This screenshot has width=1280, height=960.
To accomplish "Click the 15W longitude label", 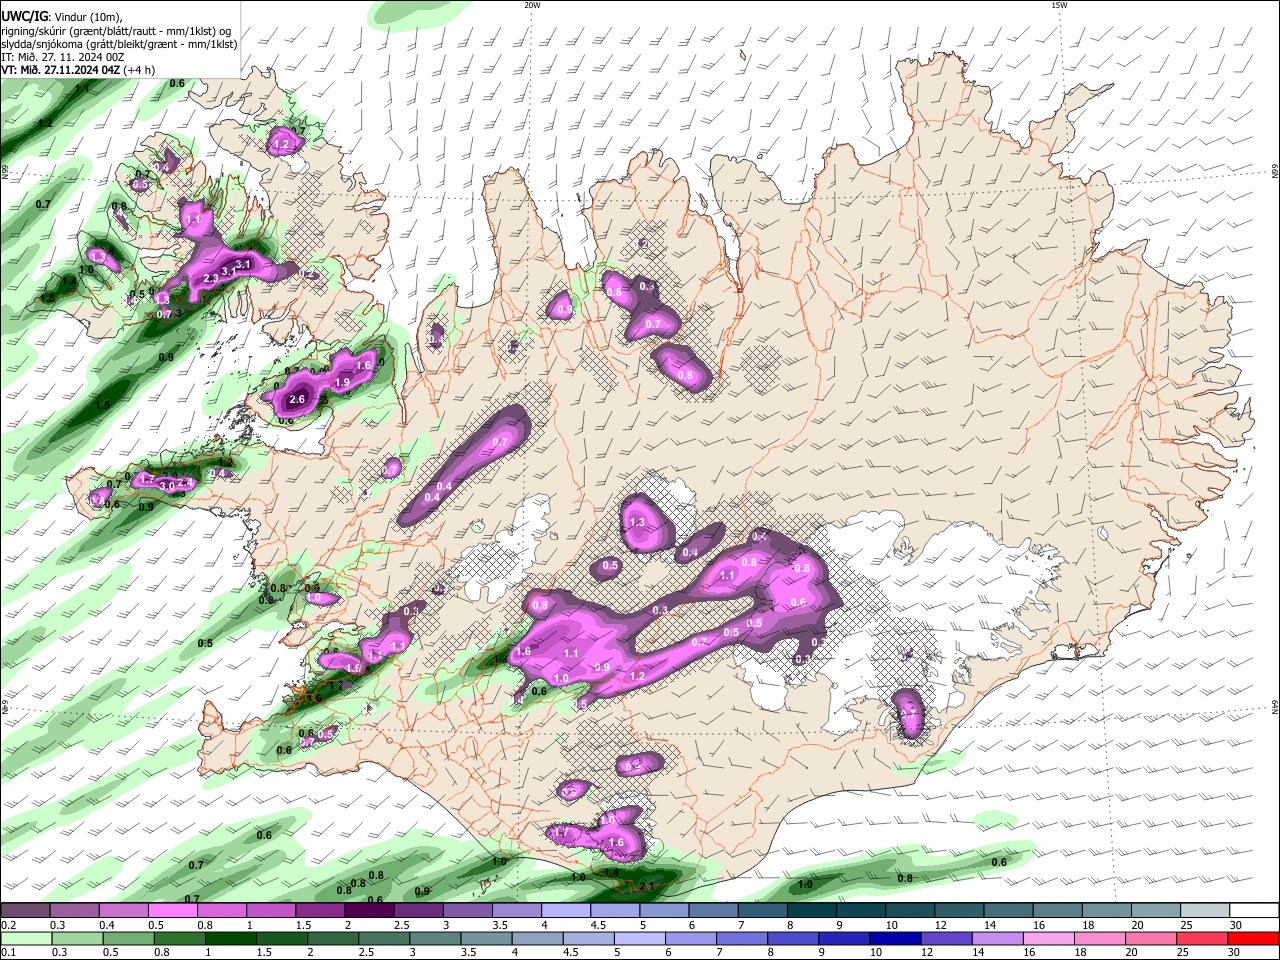I will 1058,5.
